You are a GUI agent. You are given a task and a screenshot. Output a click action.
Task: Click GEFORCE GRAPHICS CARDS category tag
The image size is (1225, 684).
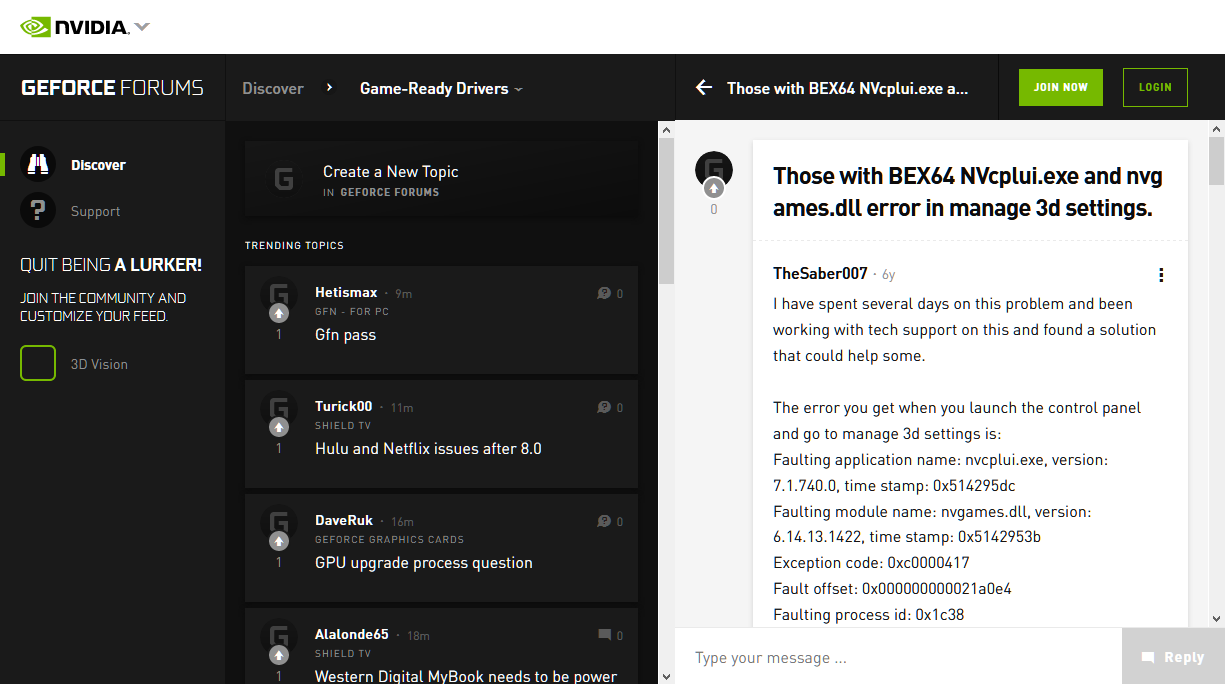click(x=389, y=540)
